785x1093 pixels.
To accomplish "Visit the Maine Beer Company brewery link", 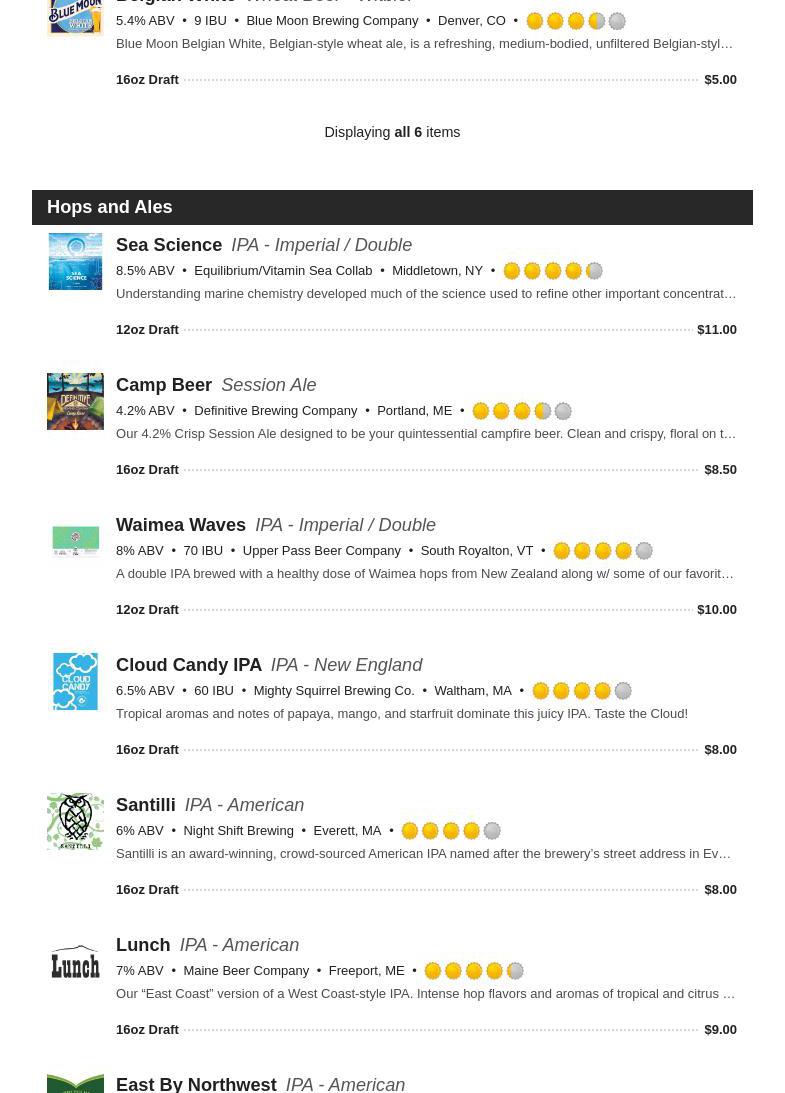I will click(x=246, y=971).
